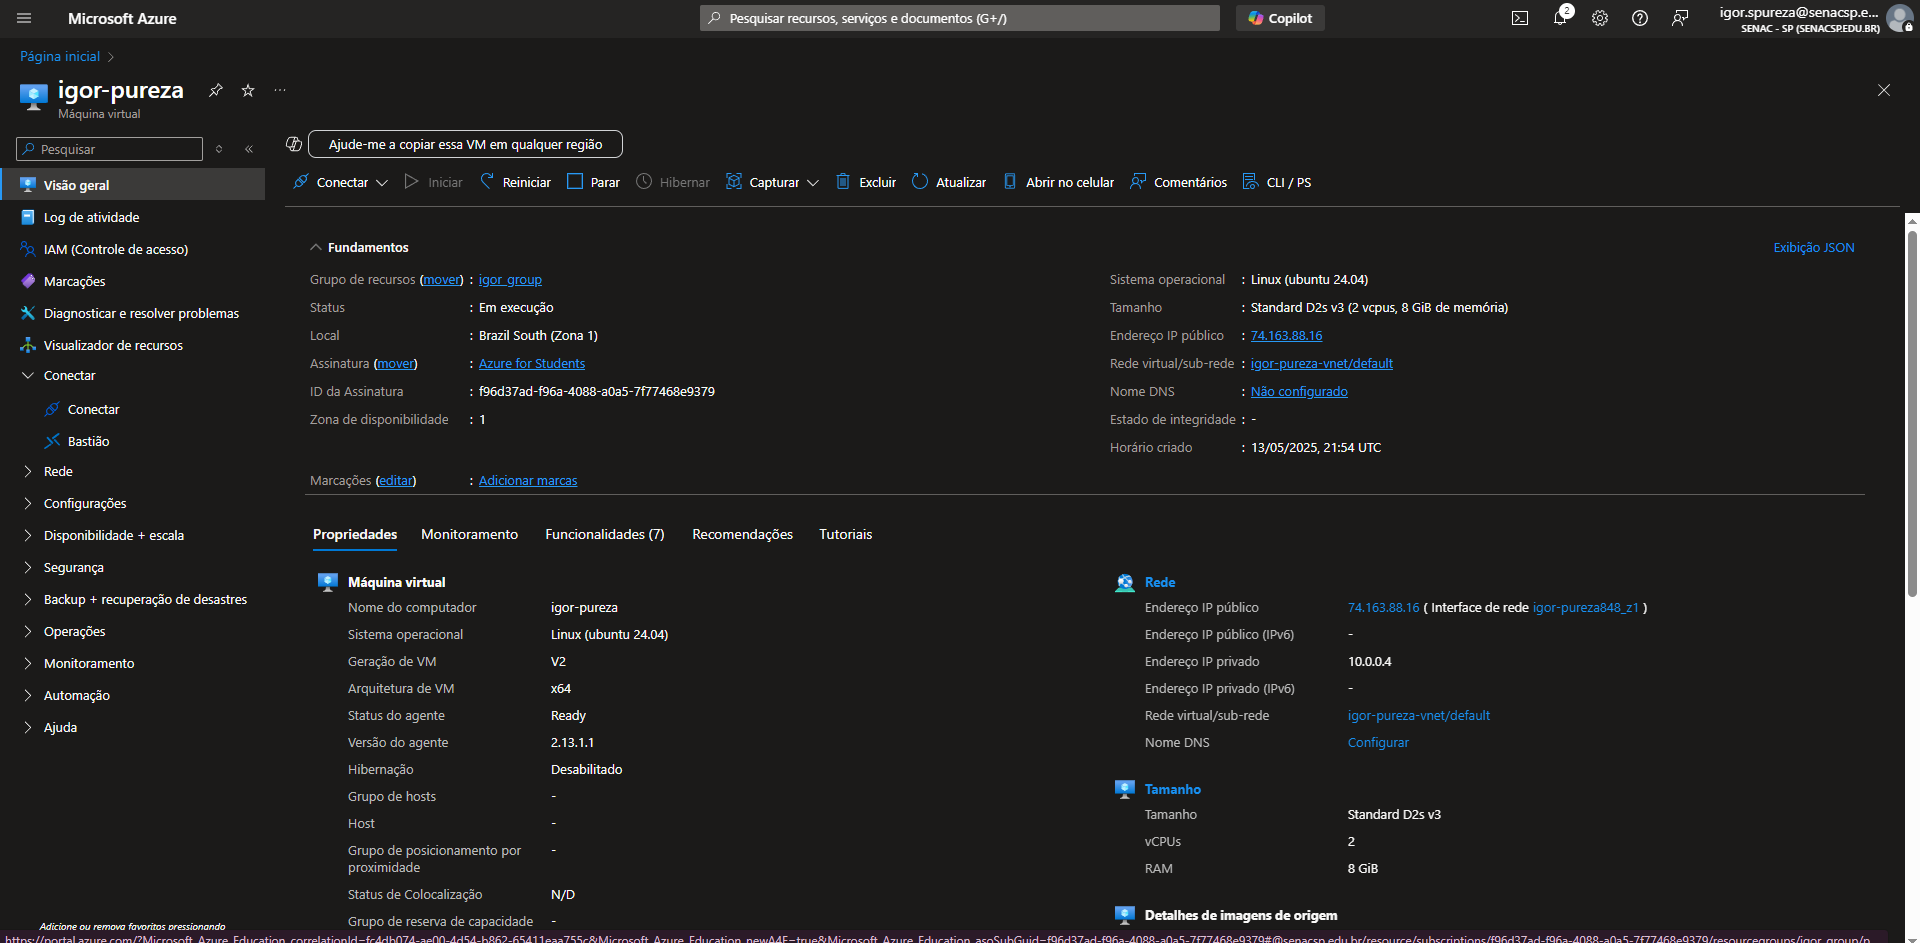
Task: Expand Ajuda in the sidebar
Action: click(28, 727)
